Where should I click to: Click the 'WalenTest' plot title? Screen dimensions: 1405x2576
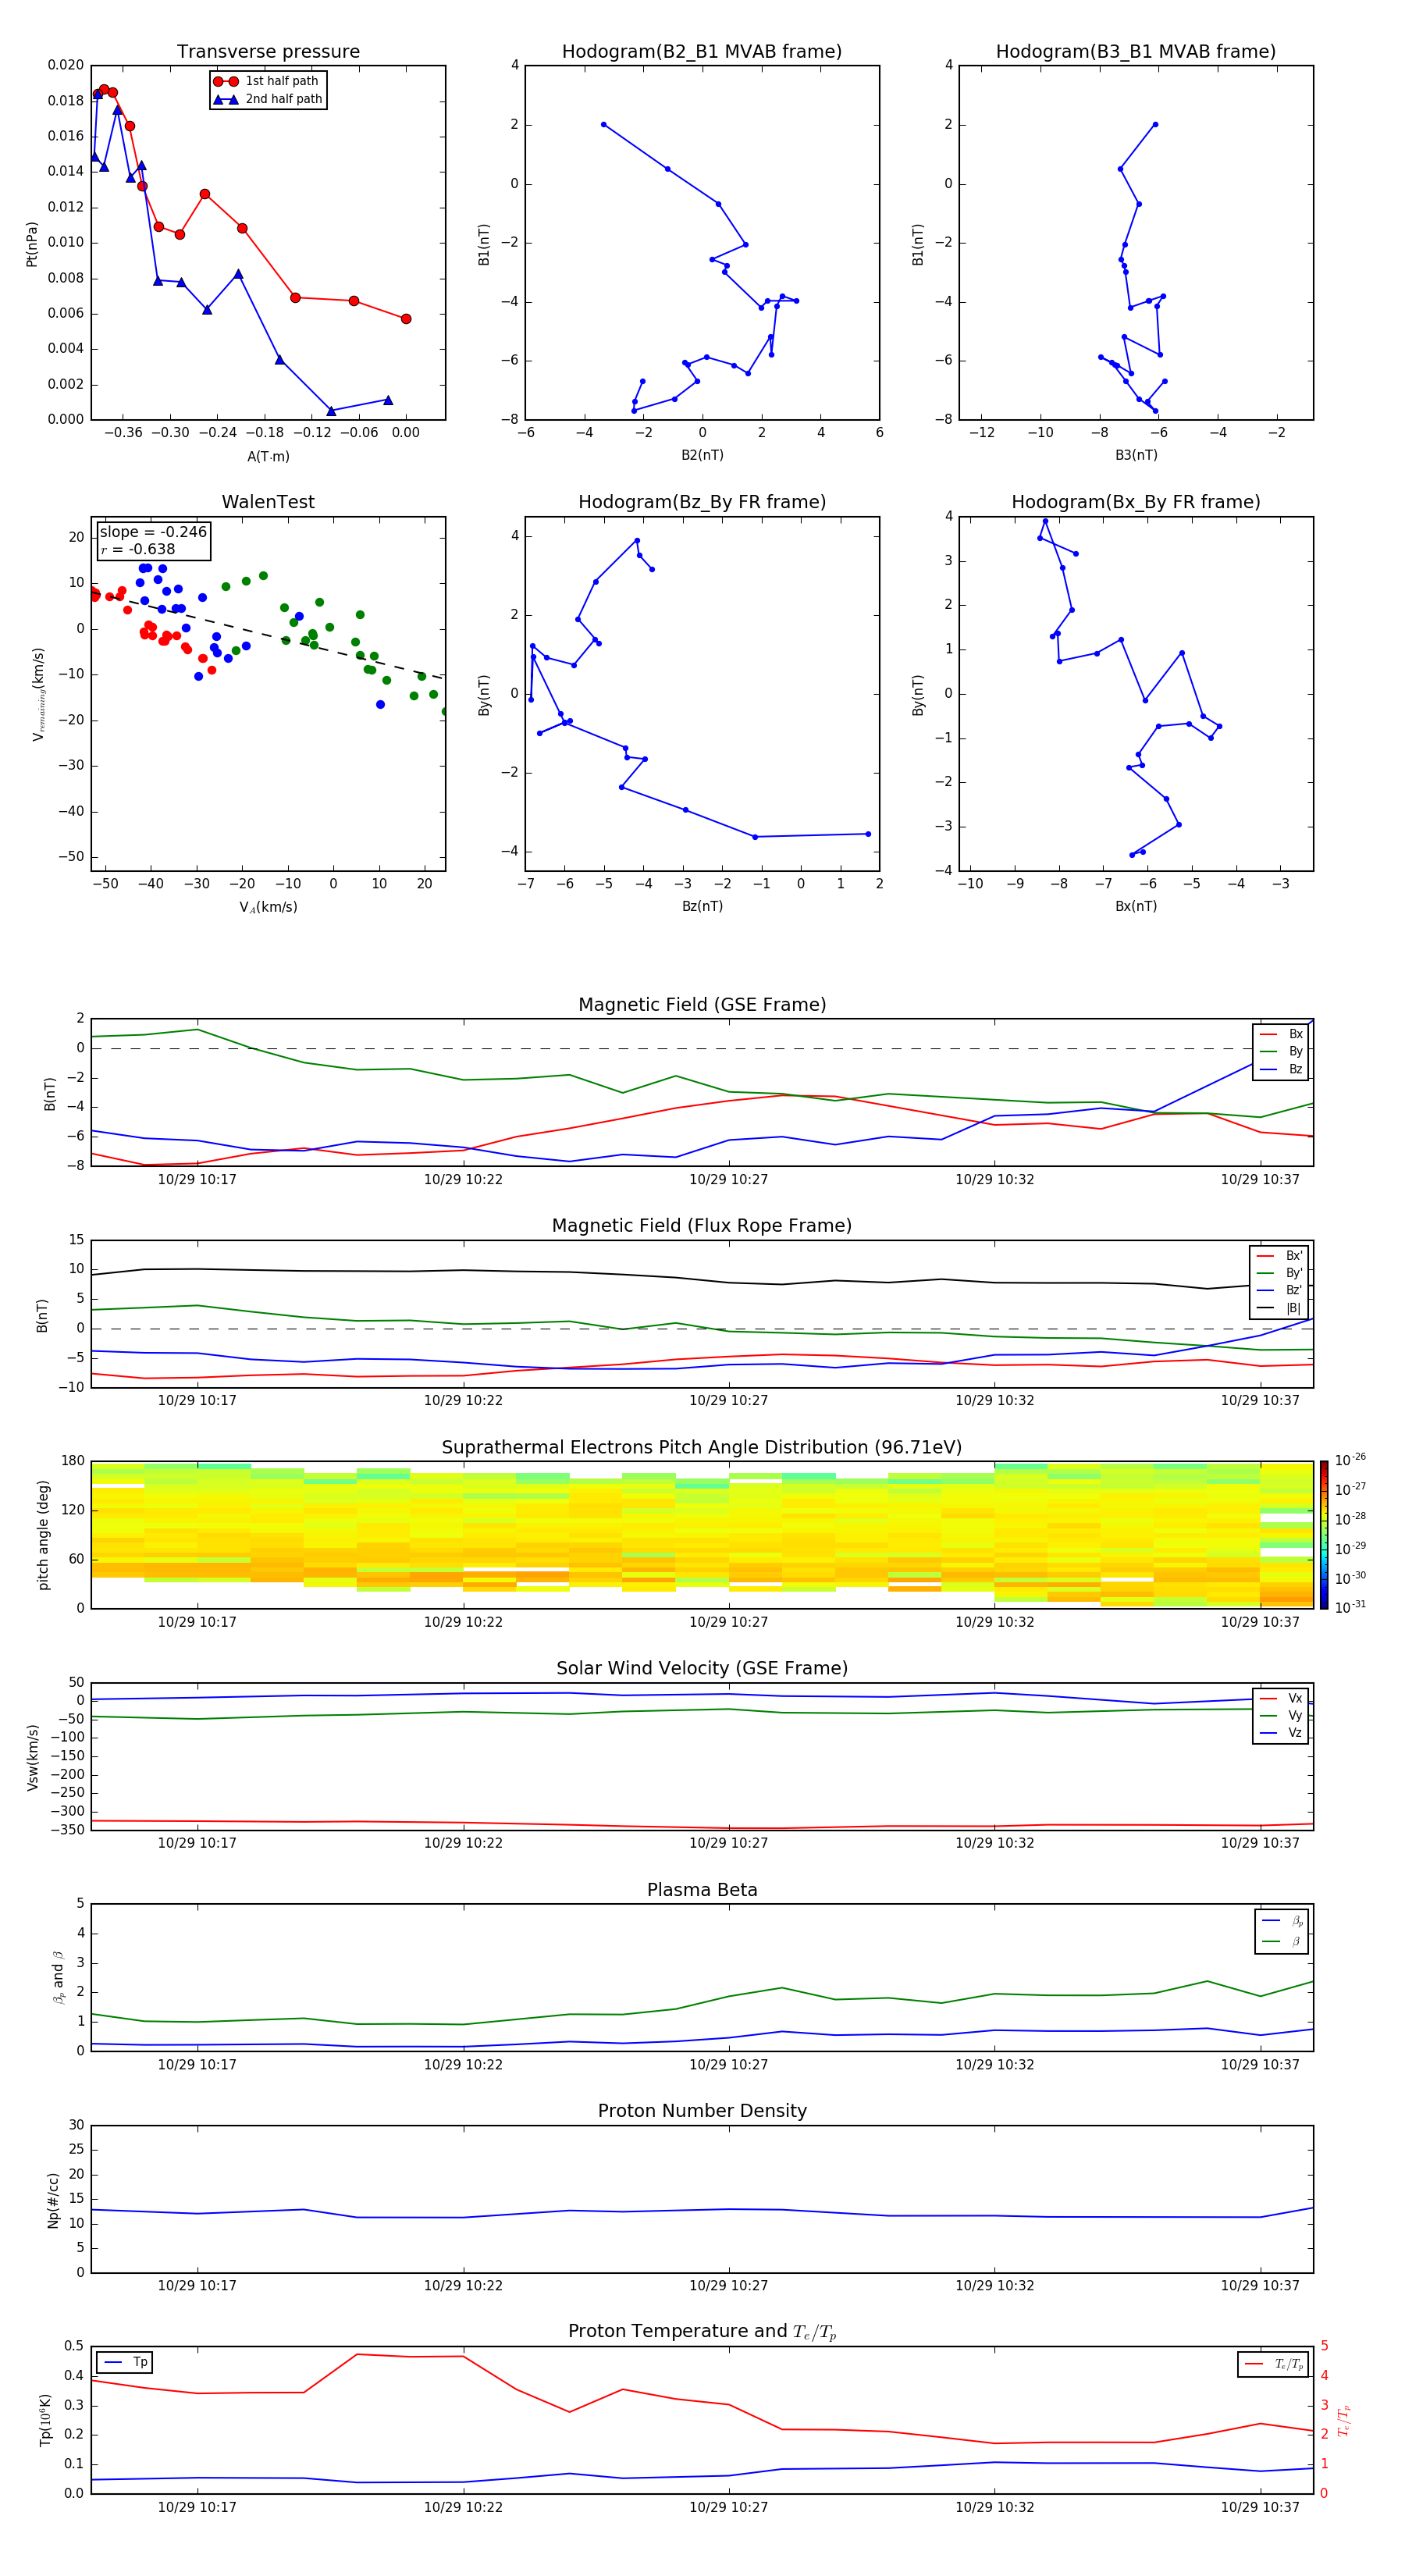pos(268,502)
